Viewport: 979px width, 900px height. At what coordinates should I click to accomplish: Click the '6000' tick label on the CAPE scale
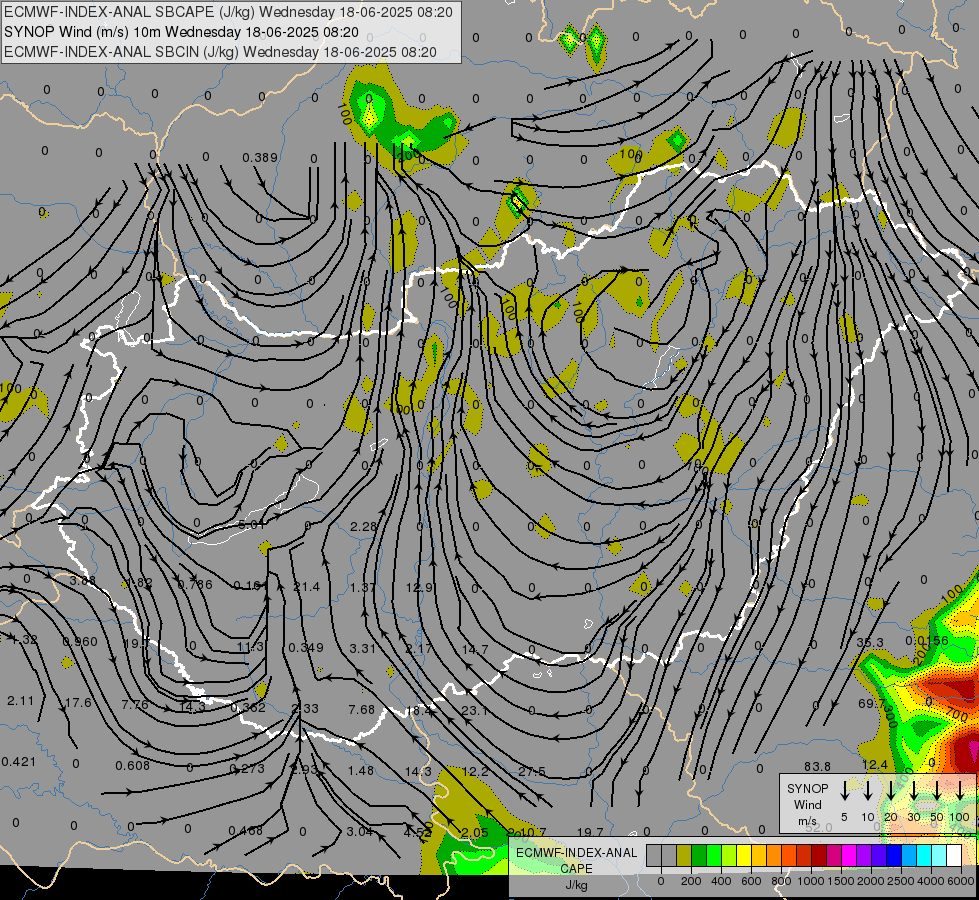pyautogui.click(x=961, y=881)
